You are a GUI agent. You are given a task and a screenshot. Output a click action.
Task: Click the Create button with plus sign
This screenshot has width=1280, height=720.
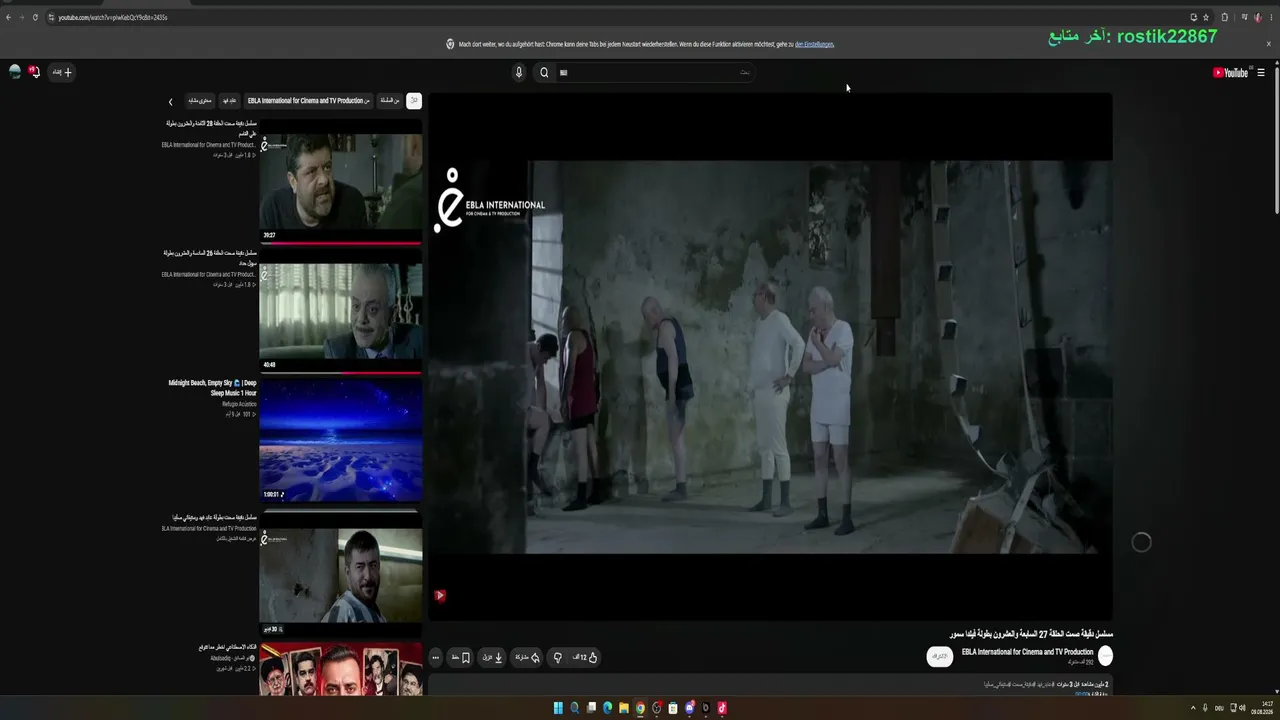(x=62, y=72)
